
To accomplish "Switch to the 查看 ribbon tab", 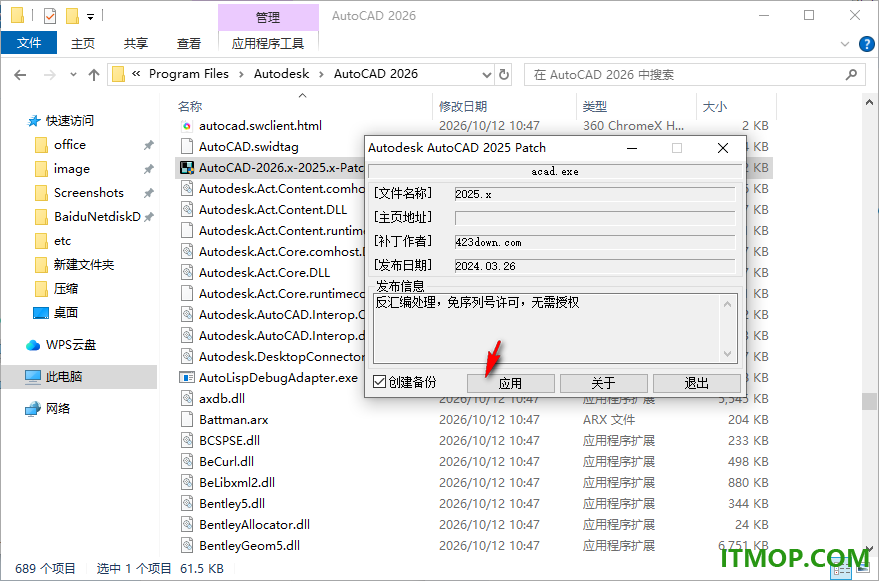I will (188, 43).
